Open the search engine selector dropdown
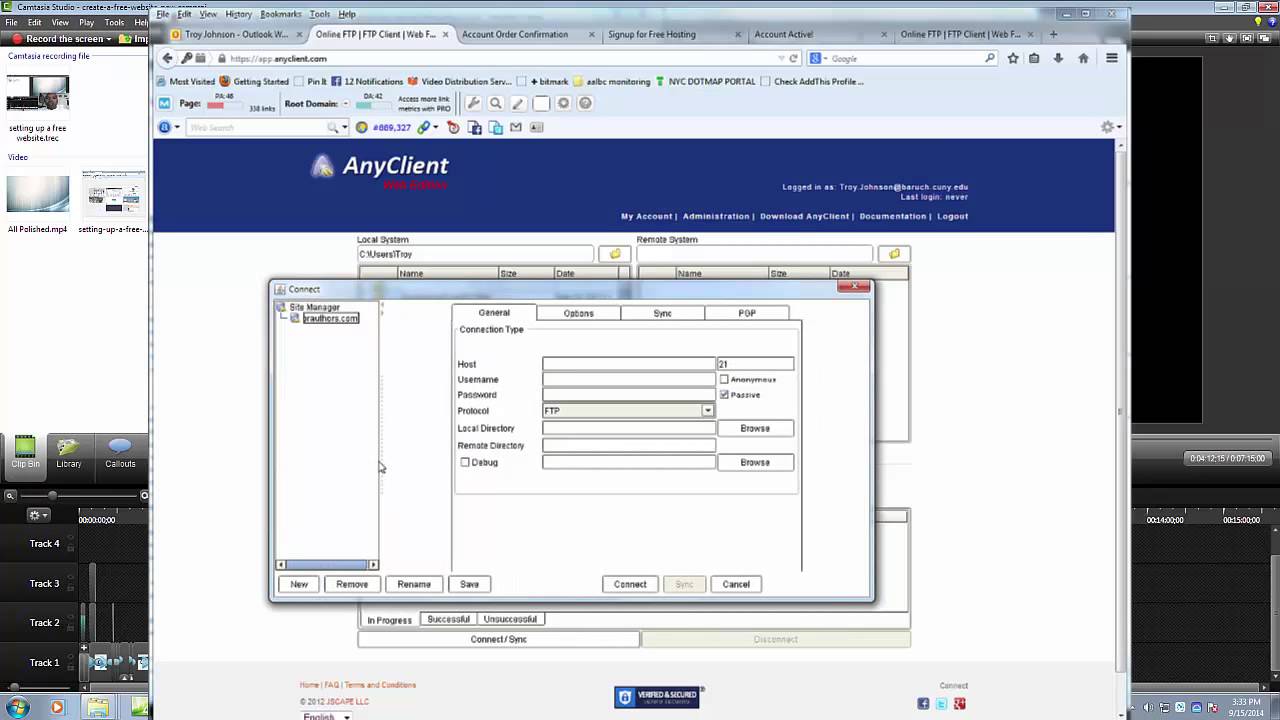The width and height of the screenshot is (1280, 720). coord(818,58)
